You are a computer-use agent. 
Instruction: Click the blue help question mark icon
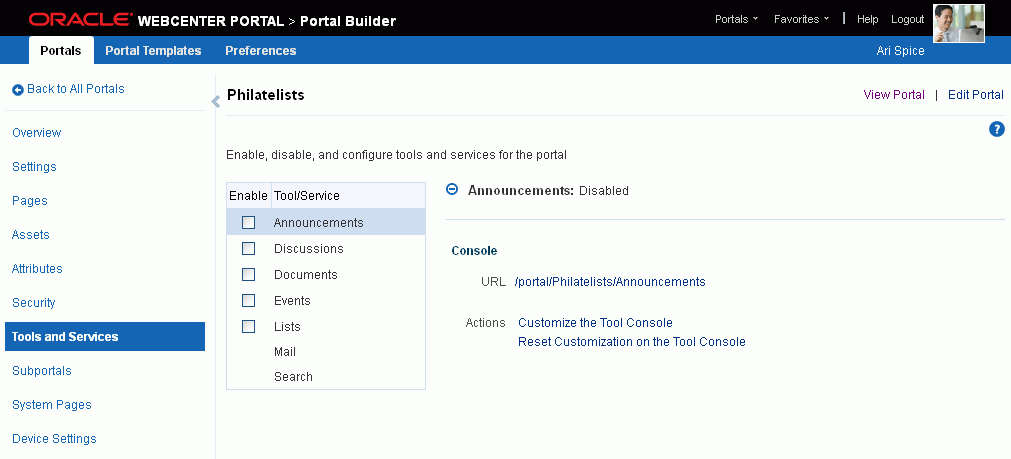tap(996, 129)
